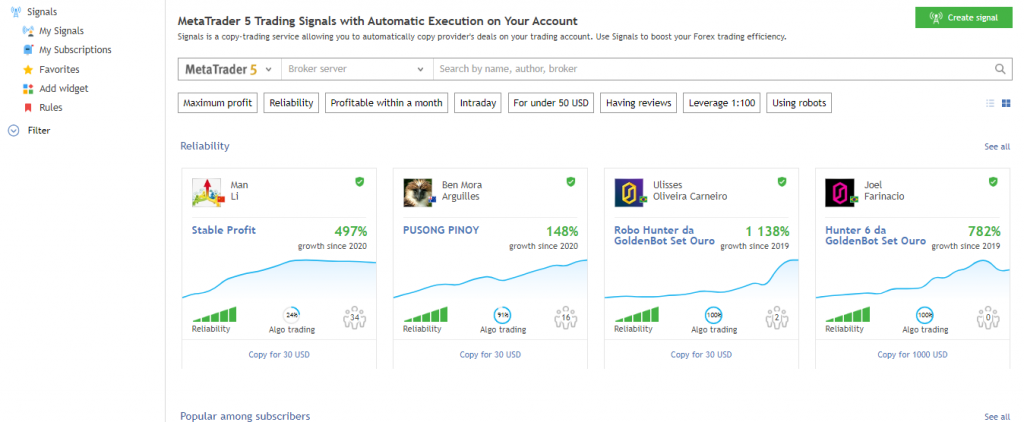Click Ben Mora Arguilles' avatar image
Screen dimensions: 1024x422
pyautogui.click(x=419, y=193)
